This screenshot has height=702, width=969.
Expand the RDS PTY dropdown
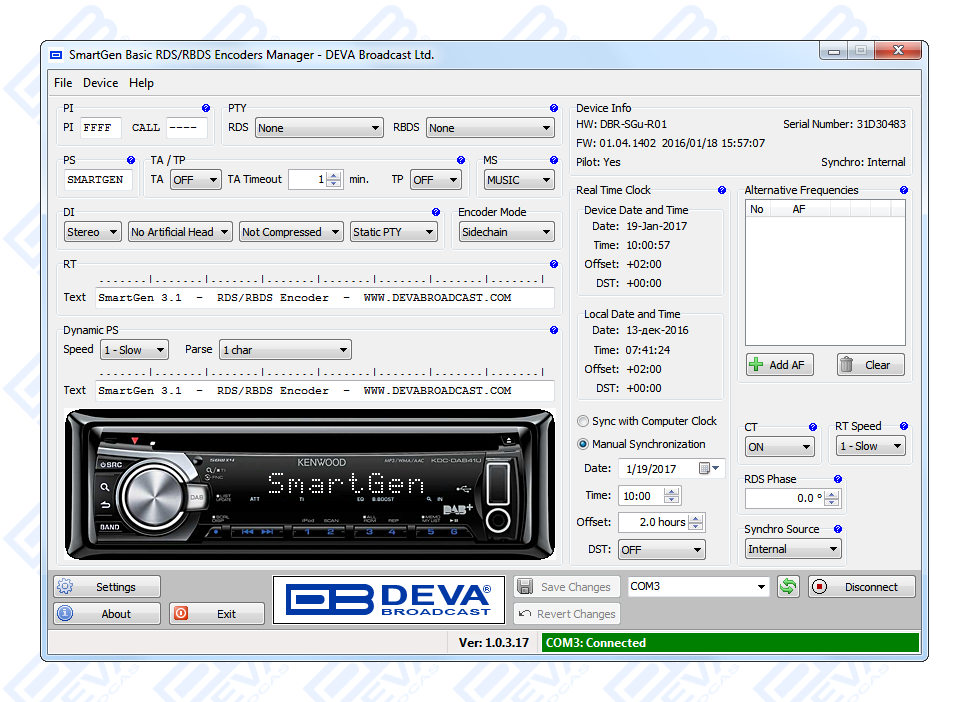319,128
